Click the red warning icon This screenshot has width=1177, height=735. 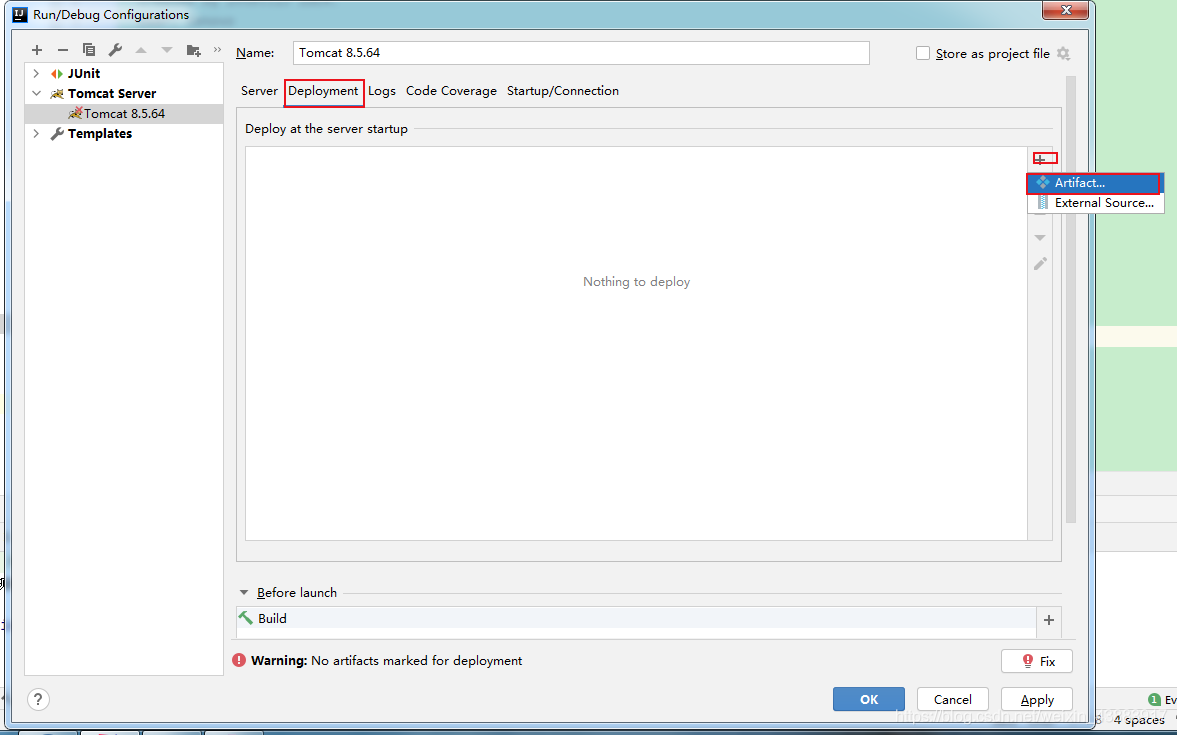point(239,660)
